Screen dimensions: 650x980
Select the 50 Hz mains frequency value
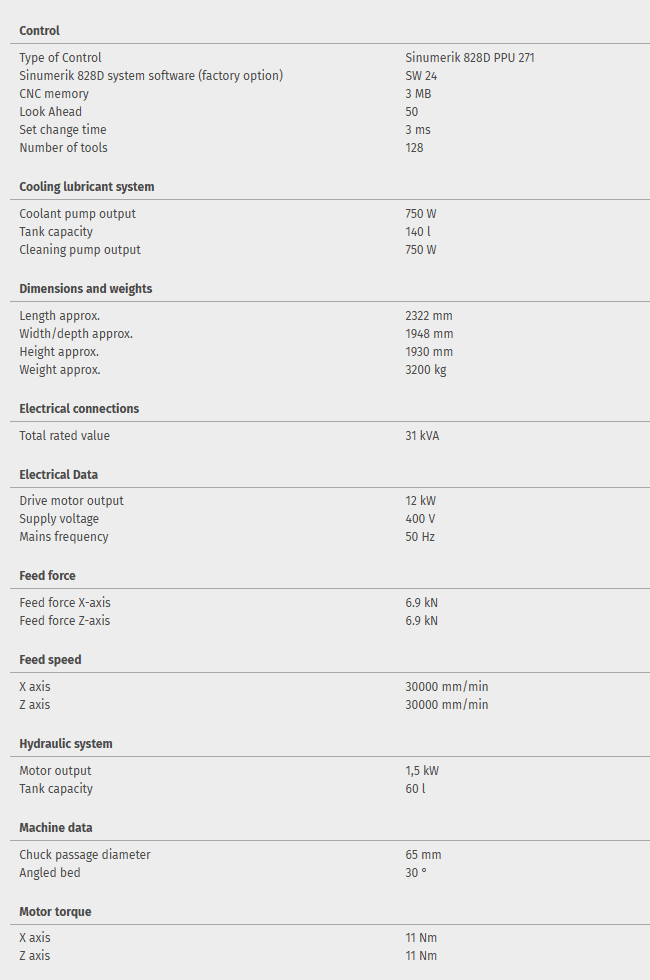(420, 537)
